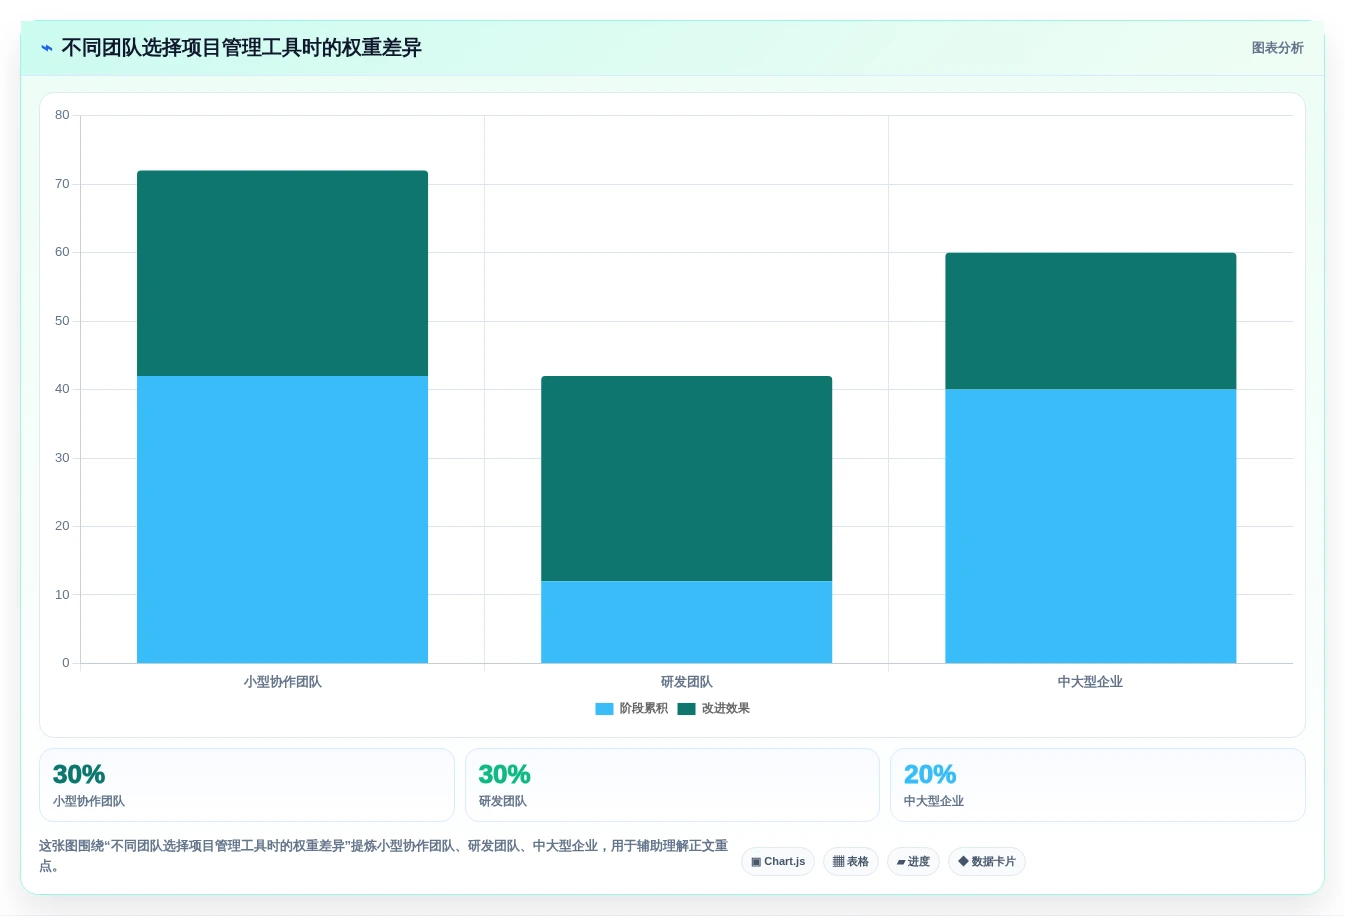Click the y-axis value 40
Image resolution: width=1345 pixels, height=916 pixels.
(62, 389)
